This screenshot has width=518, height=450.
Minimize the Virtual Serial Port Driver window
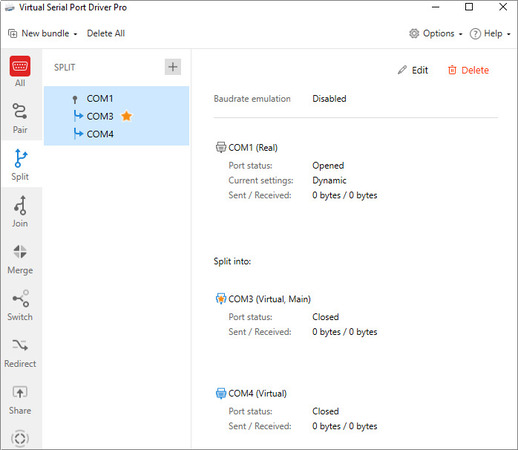(436, 7)
